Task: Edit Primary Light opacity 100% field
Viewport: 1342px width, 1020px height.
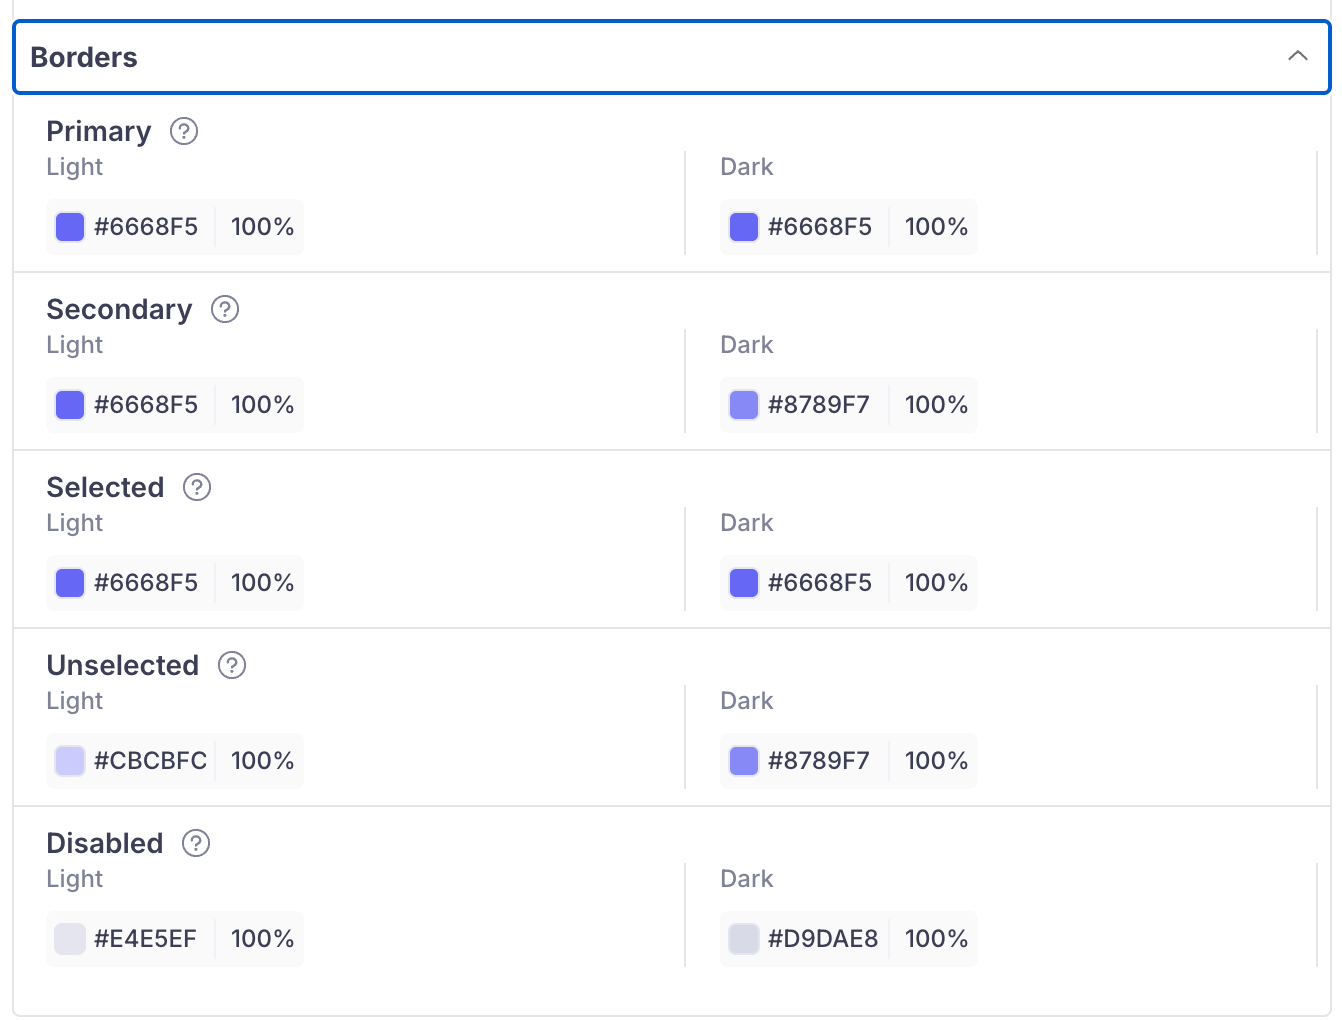Action: tap(262, 227)
